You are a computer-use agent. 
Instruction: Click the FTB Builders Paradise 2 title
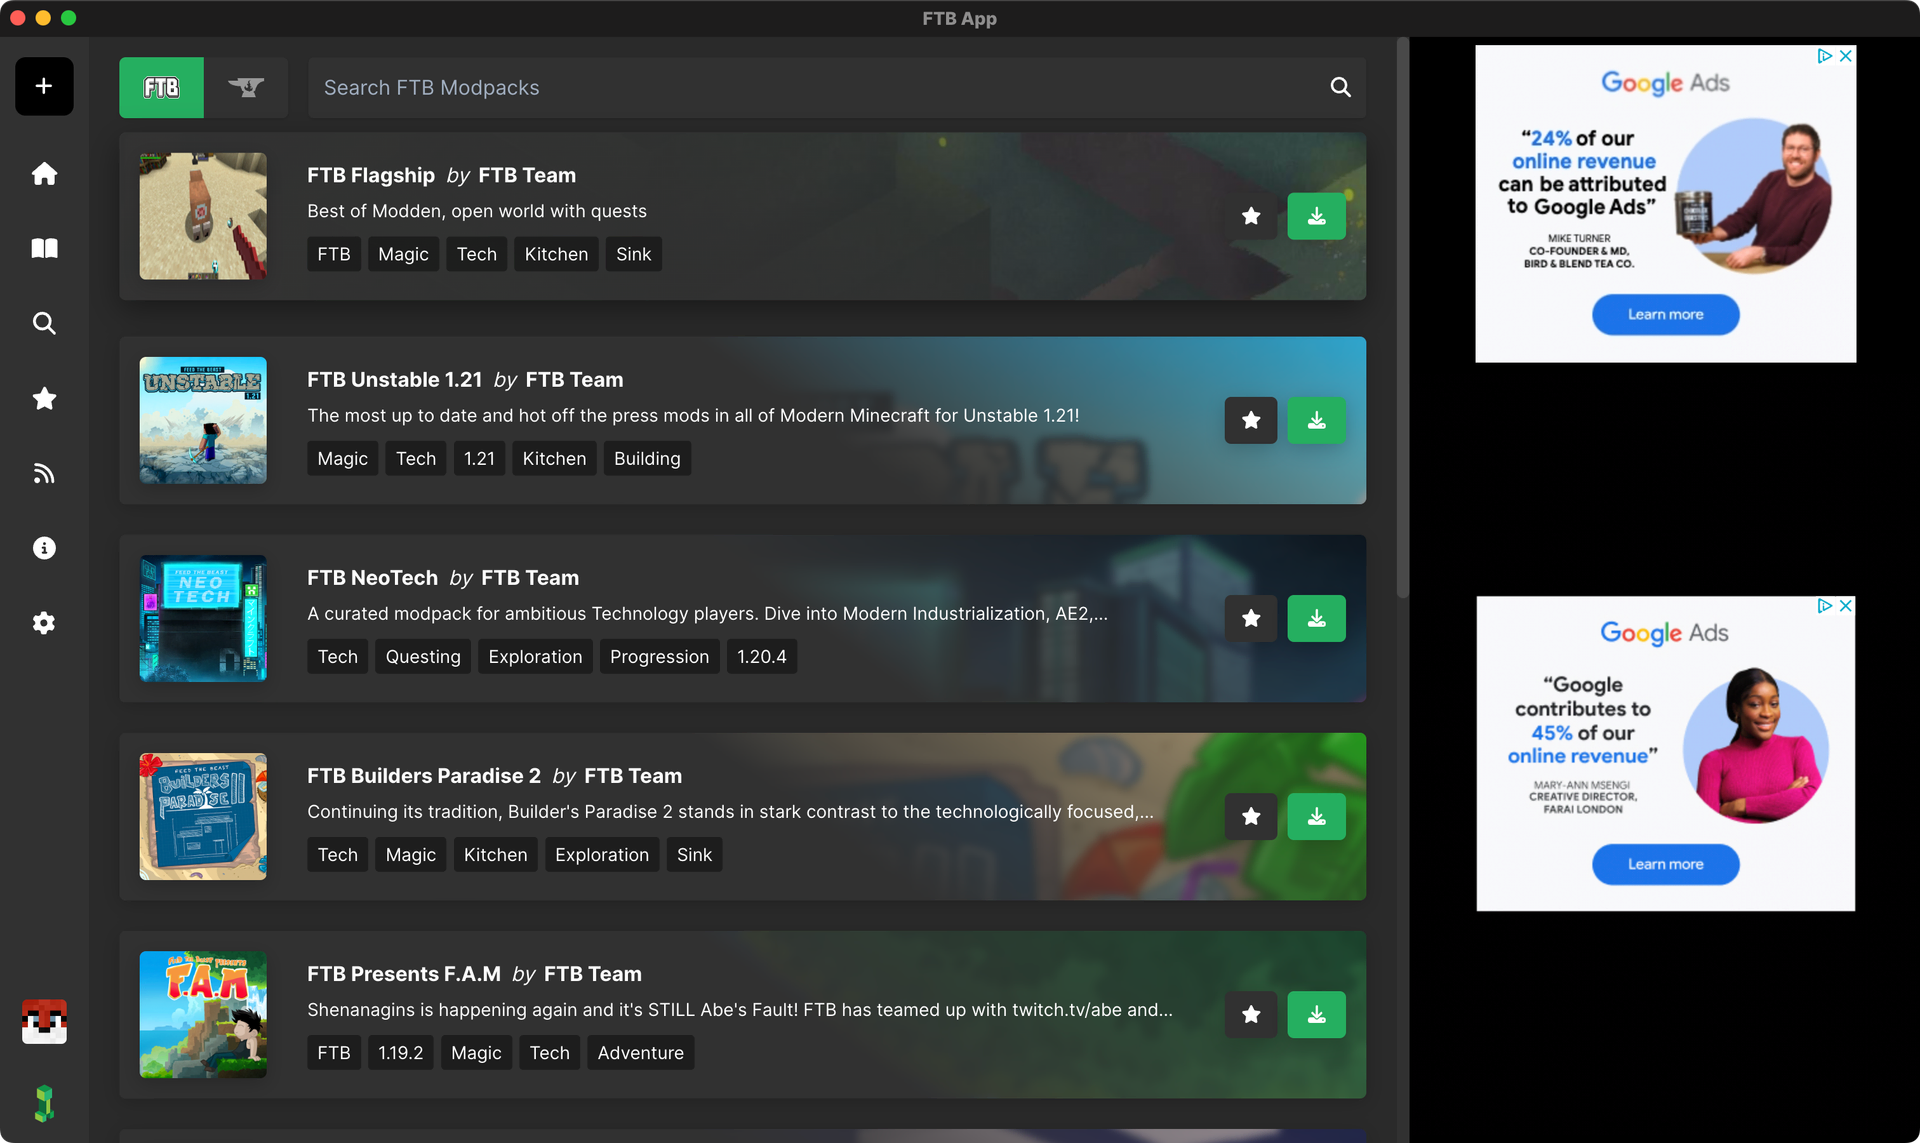coord(424,776)
